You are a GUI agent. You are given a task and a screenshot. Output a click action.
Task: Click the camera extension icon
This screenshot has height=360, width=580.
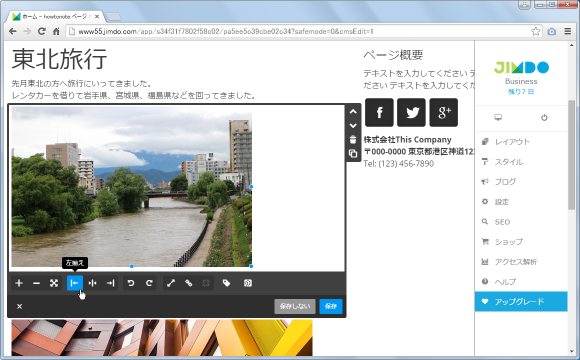coord(552,31)
